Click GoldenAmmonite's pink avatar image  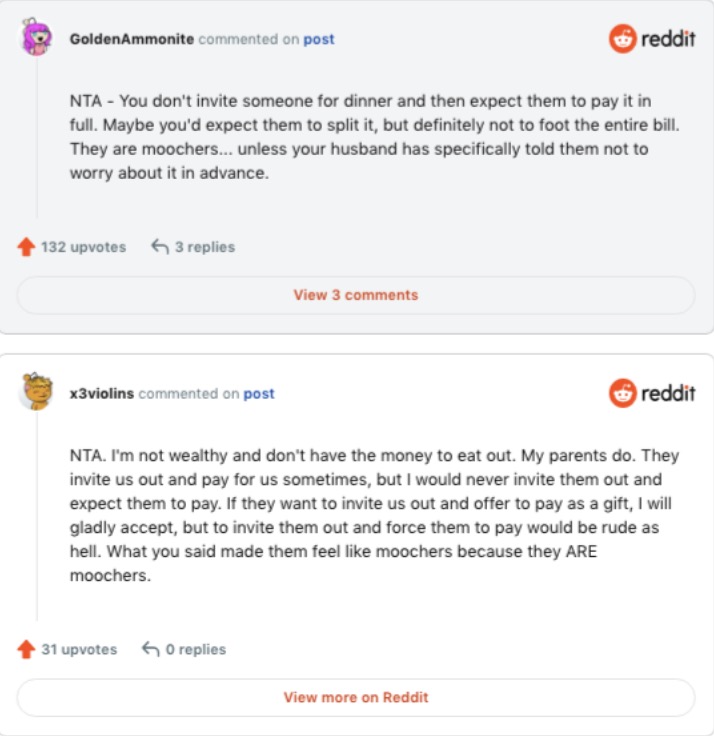(x=37, y=39)
